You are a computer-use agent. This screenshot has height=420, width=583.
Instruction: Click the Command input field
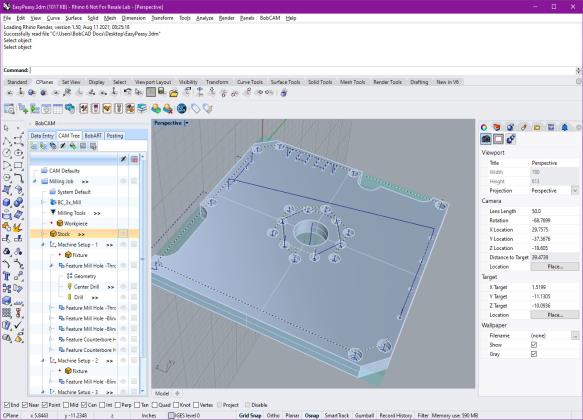pos(303,70)
